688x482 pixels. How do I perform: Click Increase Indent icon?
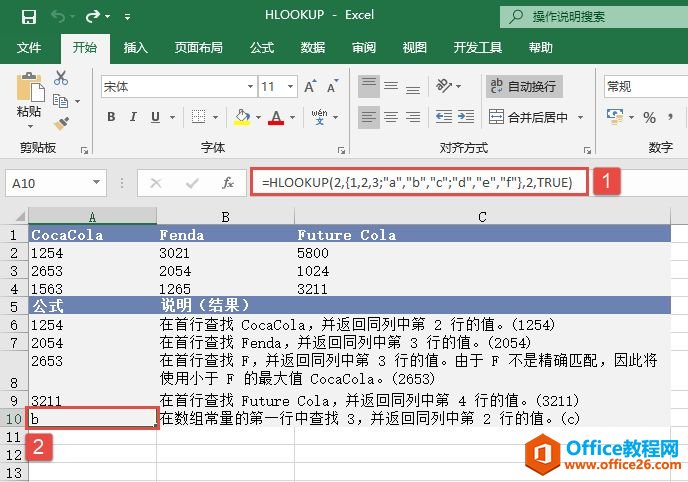466,117
